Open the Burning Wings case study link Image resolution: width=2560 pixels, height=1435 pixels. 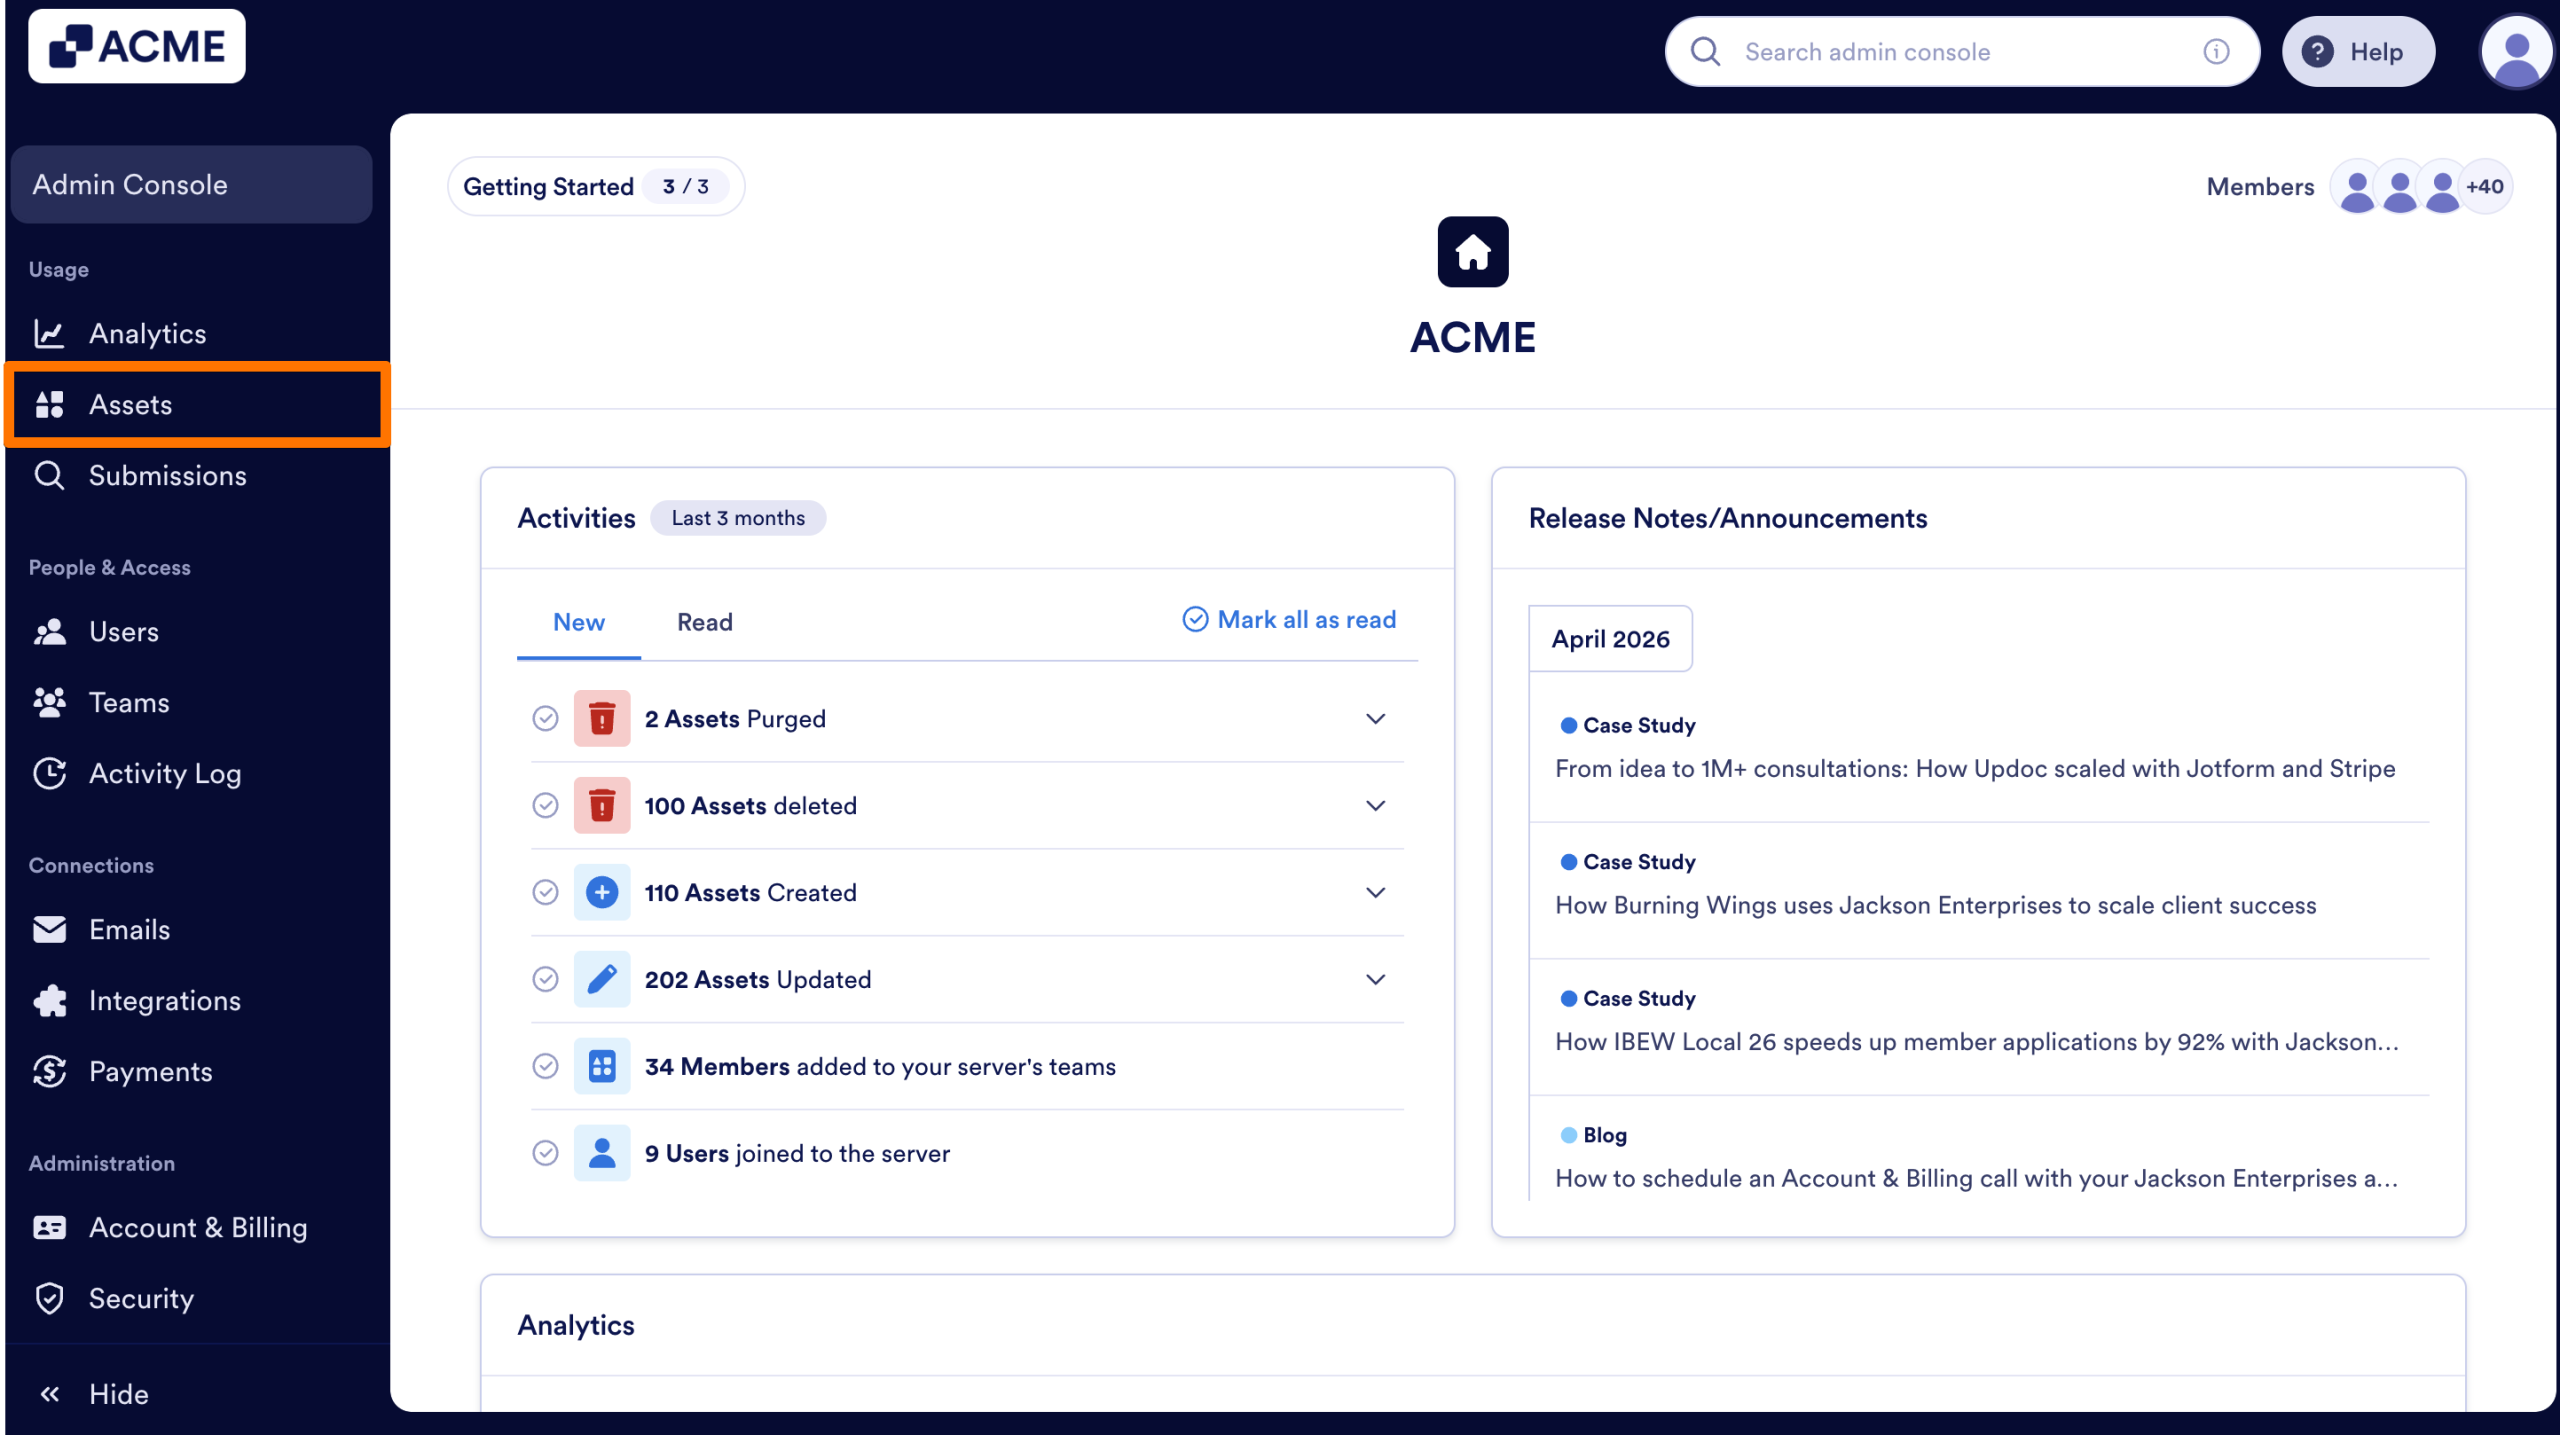click(1936, 906)
